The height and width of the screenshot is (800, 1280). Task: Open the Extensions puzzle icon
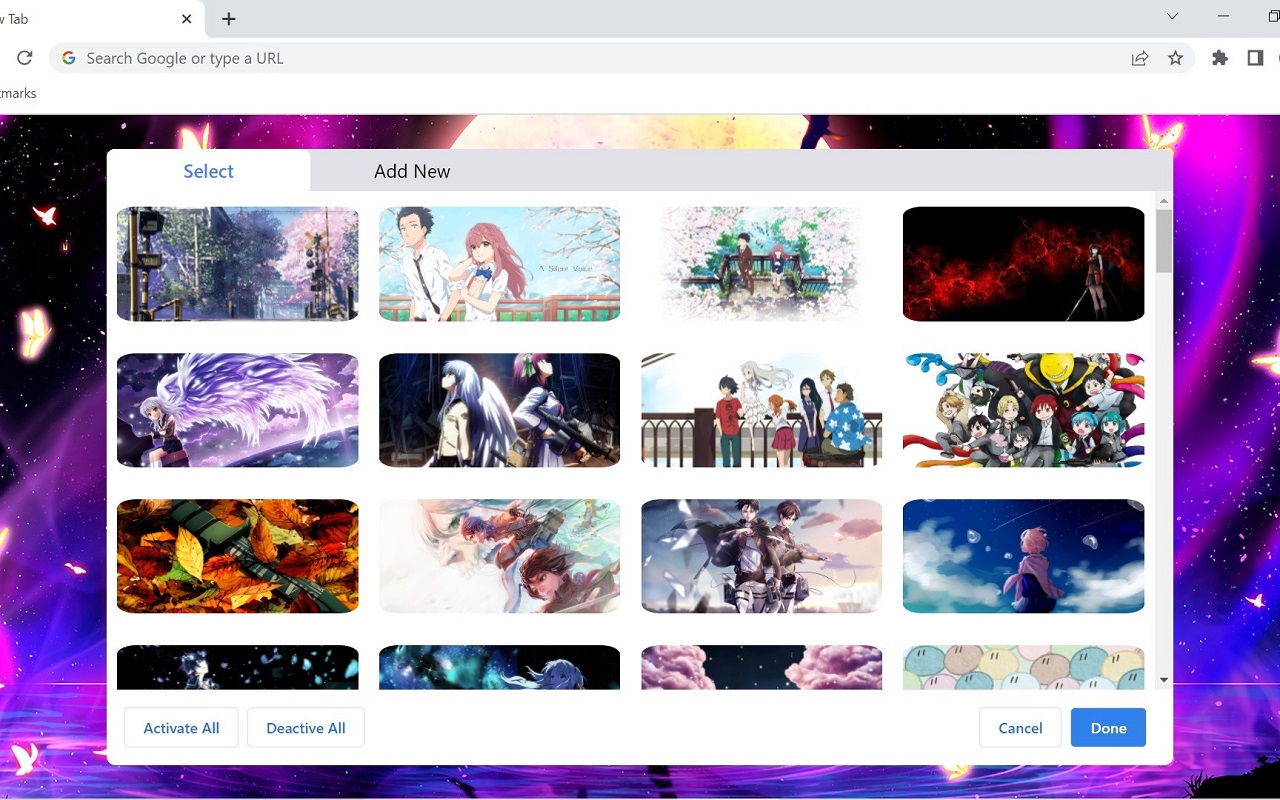tap(1220, 58)
